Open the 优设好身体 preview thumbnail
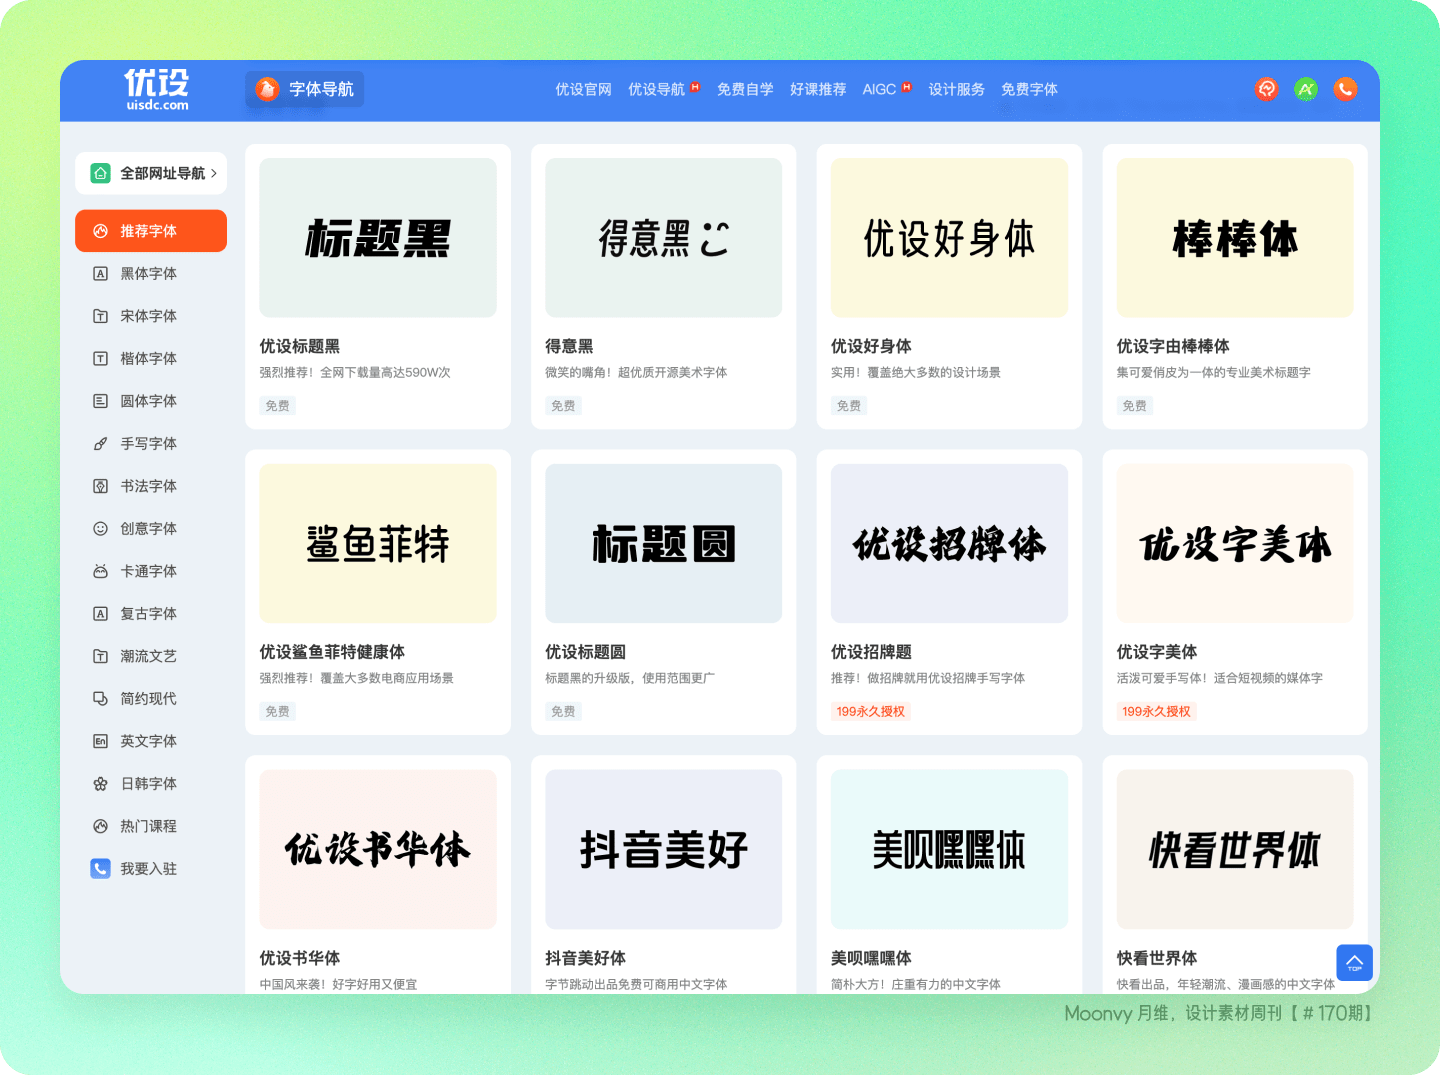This screenshot has height=1075, width=1440. [x=949, y=238]
